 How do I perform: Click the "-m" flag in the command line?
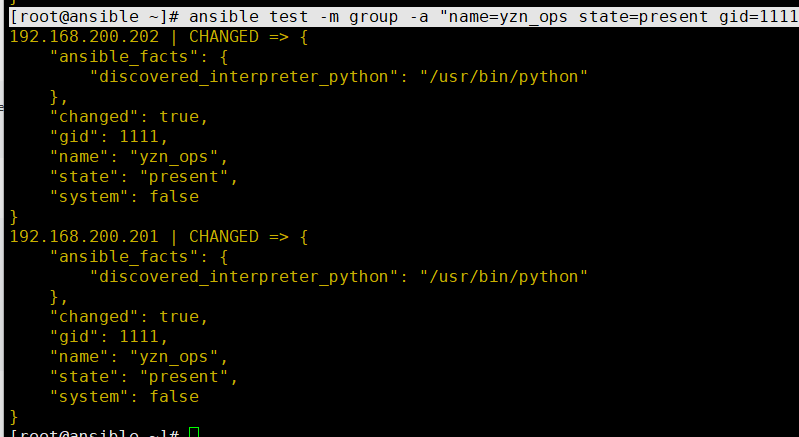point(329,17)
